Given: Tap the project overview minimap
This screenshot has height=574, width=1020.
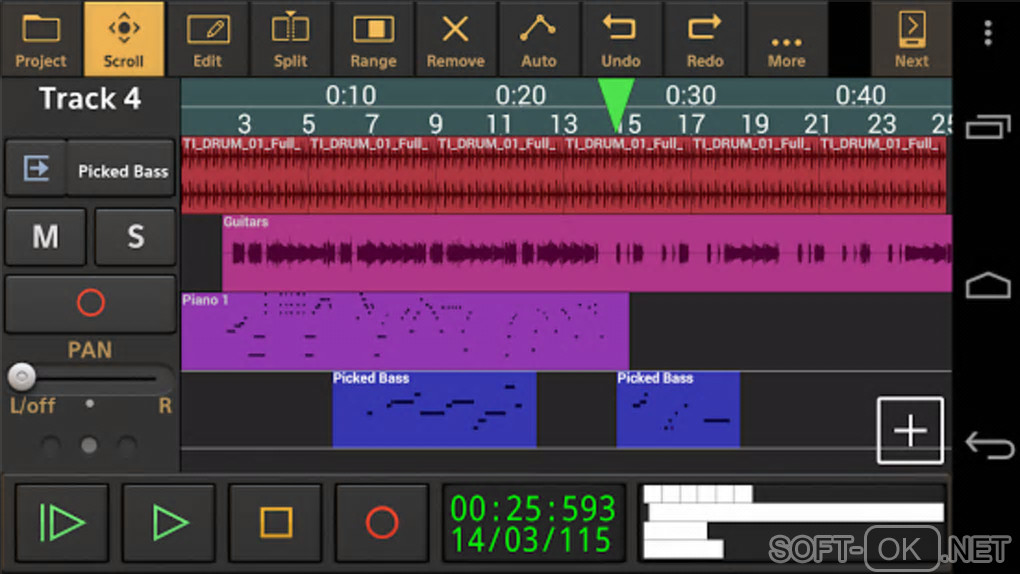Looking at the screenshot, I should (793, 523).
